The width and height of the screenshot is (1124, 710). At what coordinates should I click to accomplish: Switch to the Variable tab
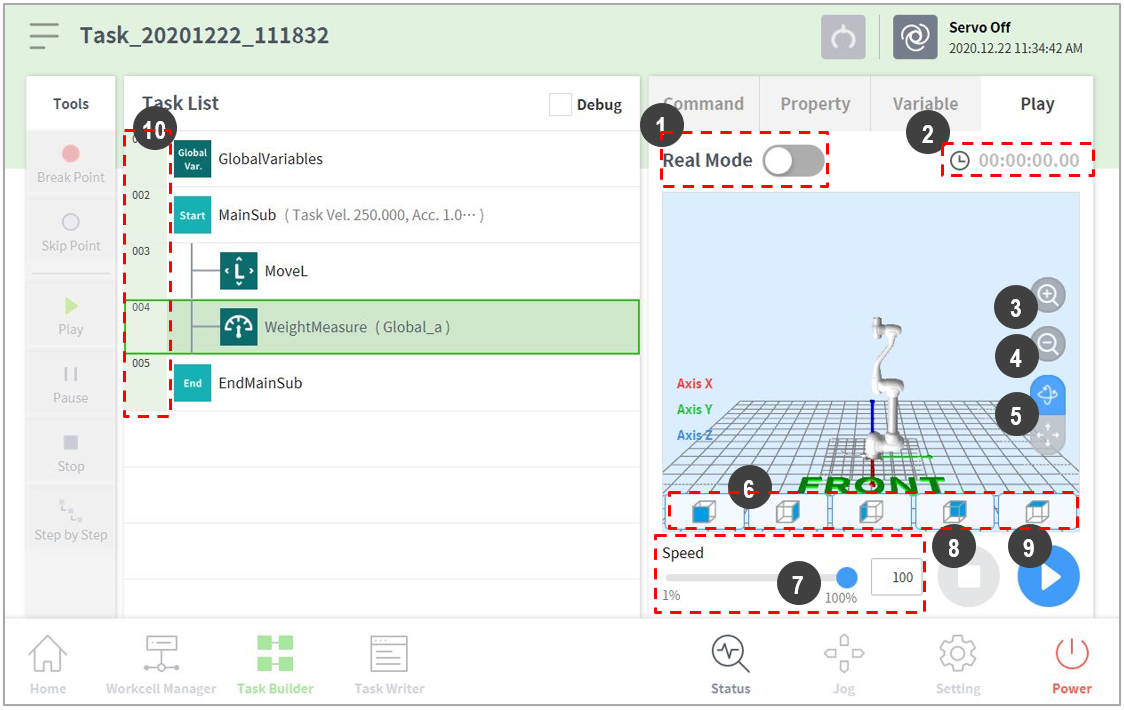[x=925, y=104]
